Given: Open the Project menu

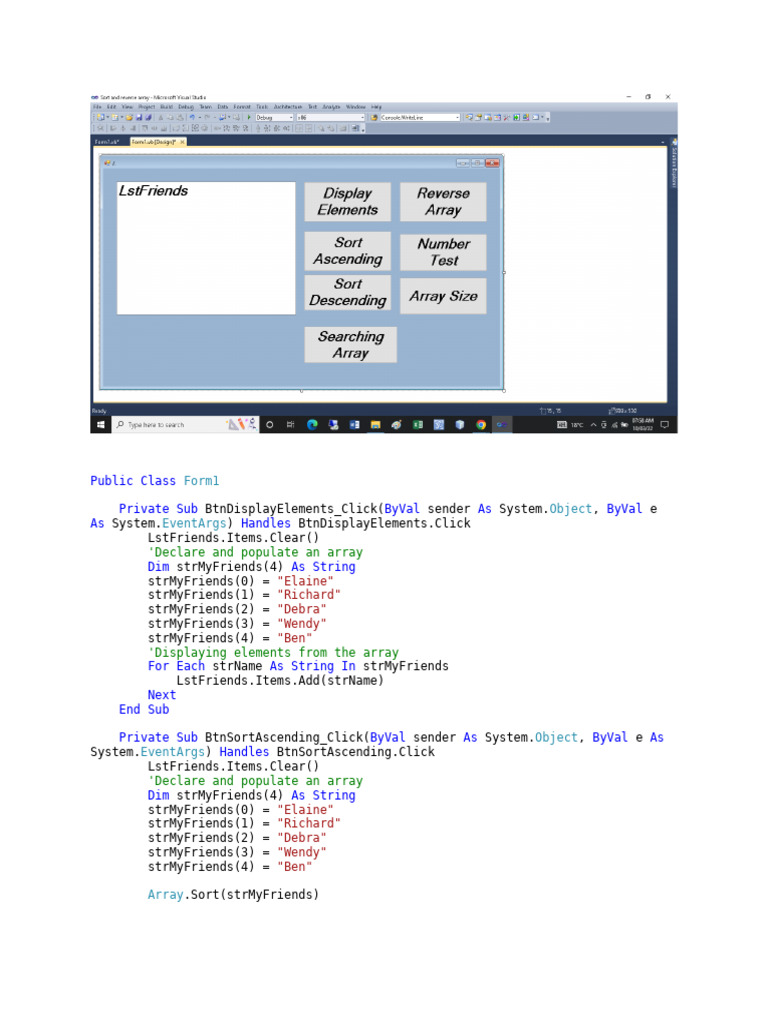Looking at the screenshot, I should pos(147,106).
